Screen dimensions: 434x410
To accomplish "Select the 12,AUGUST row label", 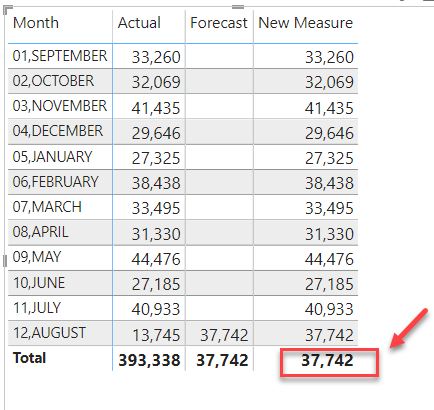I will click(49, 333).
